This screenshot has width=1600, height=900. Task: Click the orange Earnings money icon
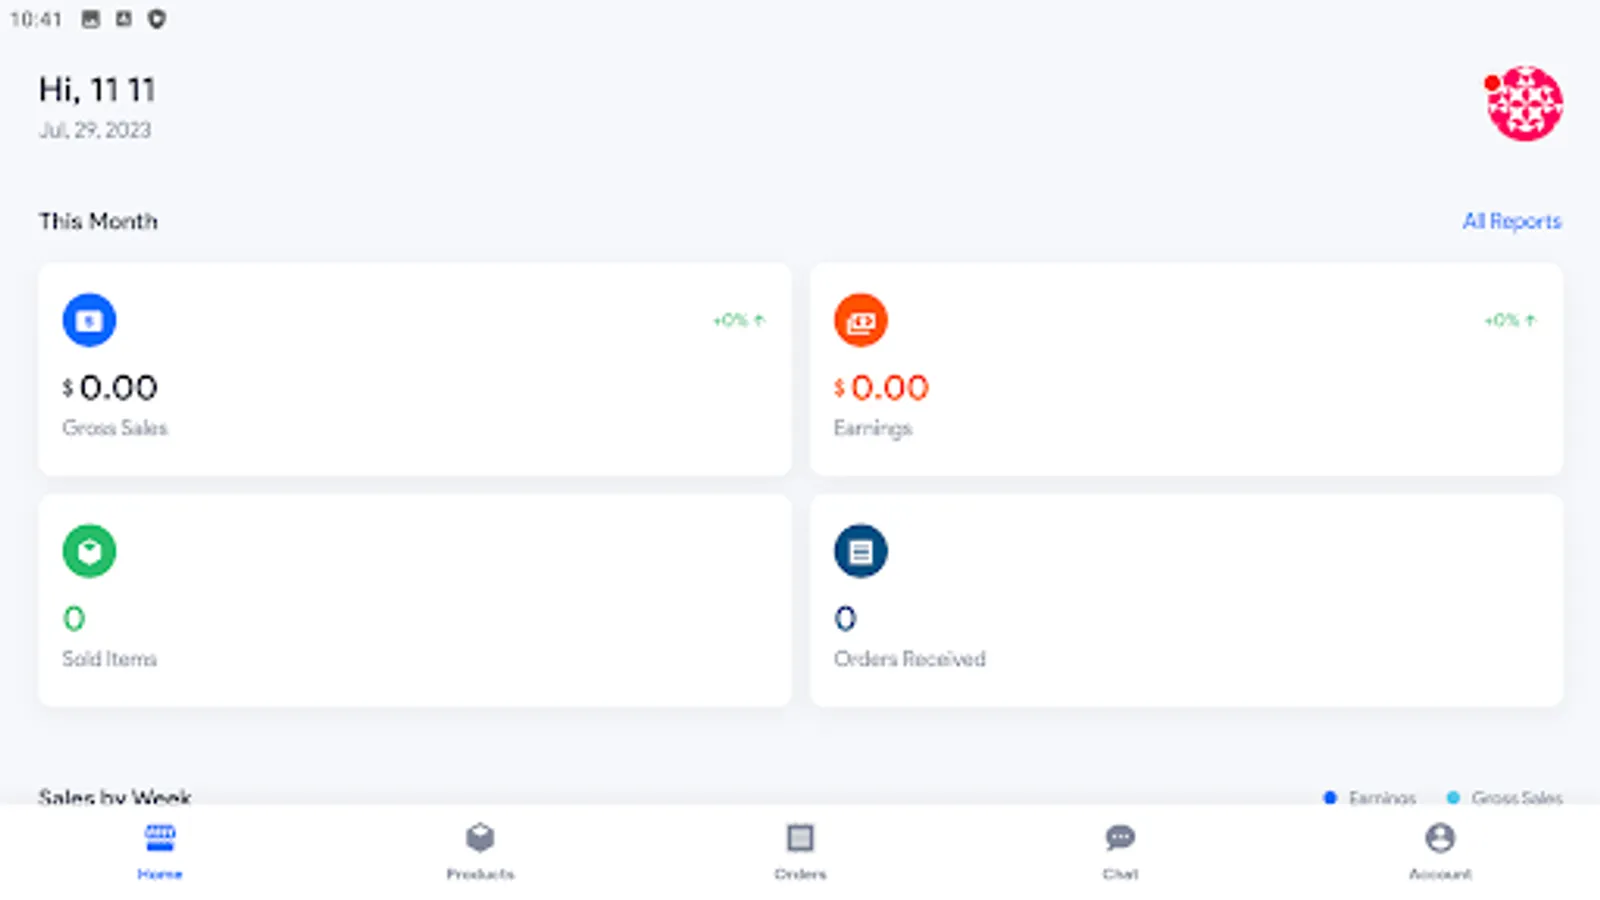(860, 320)
